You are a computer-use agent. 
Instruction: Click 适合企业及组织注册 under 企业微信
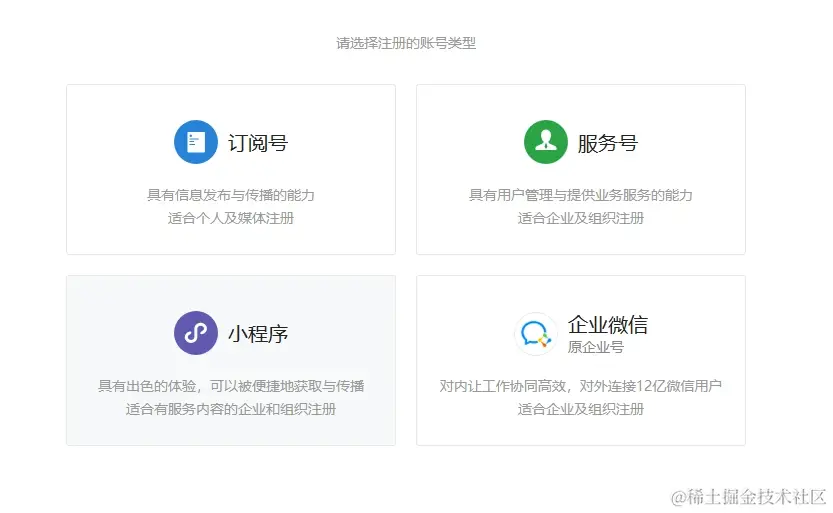pyautogui.click(x=581, y=409)
